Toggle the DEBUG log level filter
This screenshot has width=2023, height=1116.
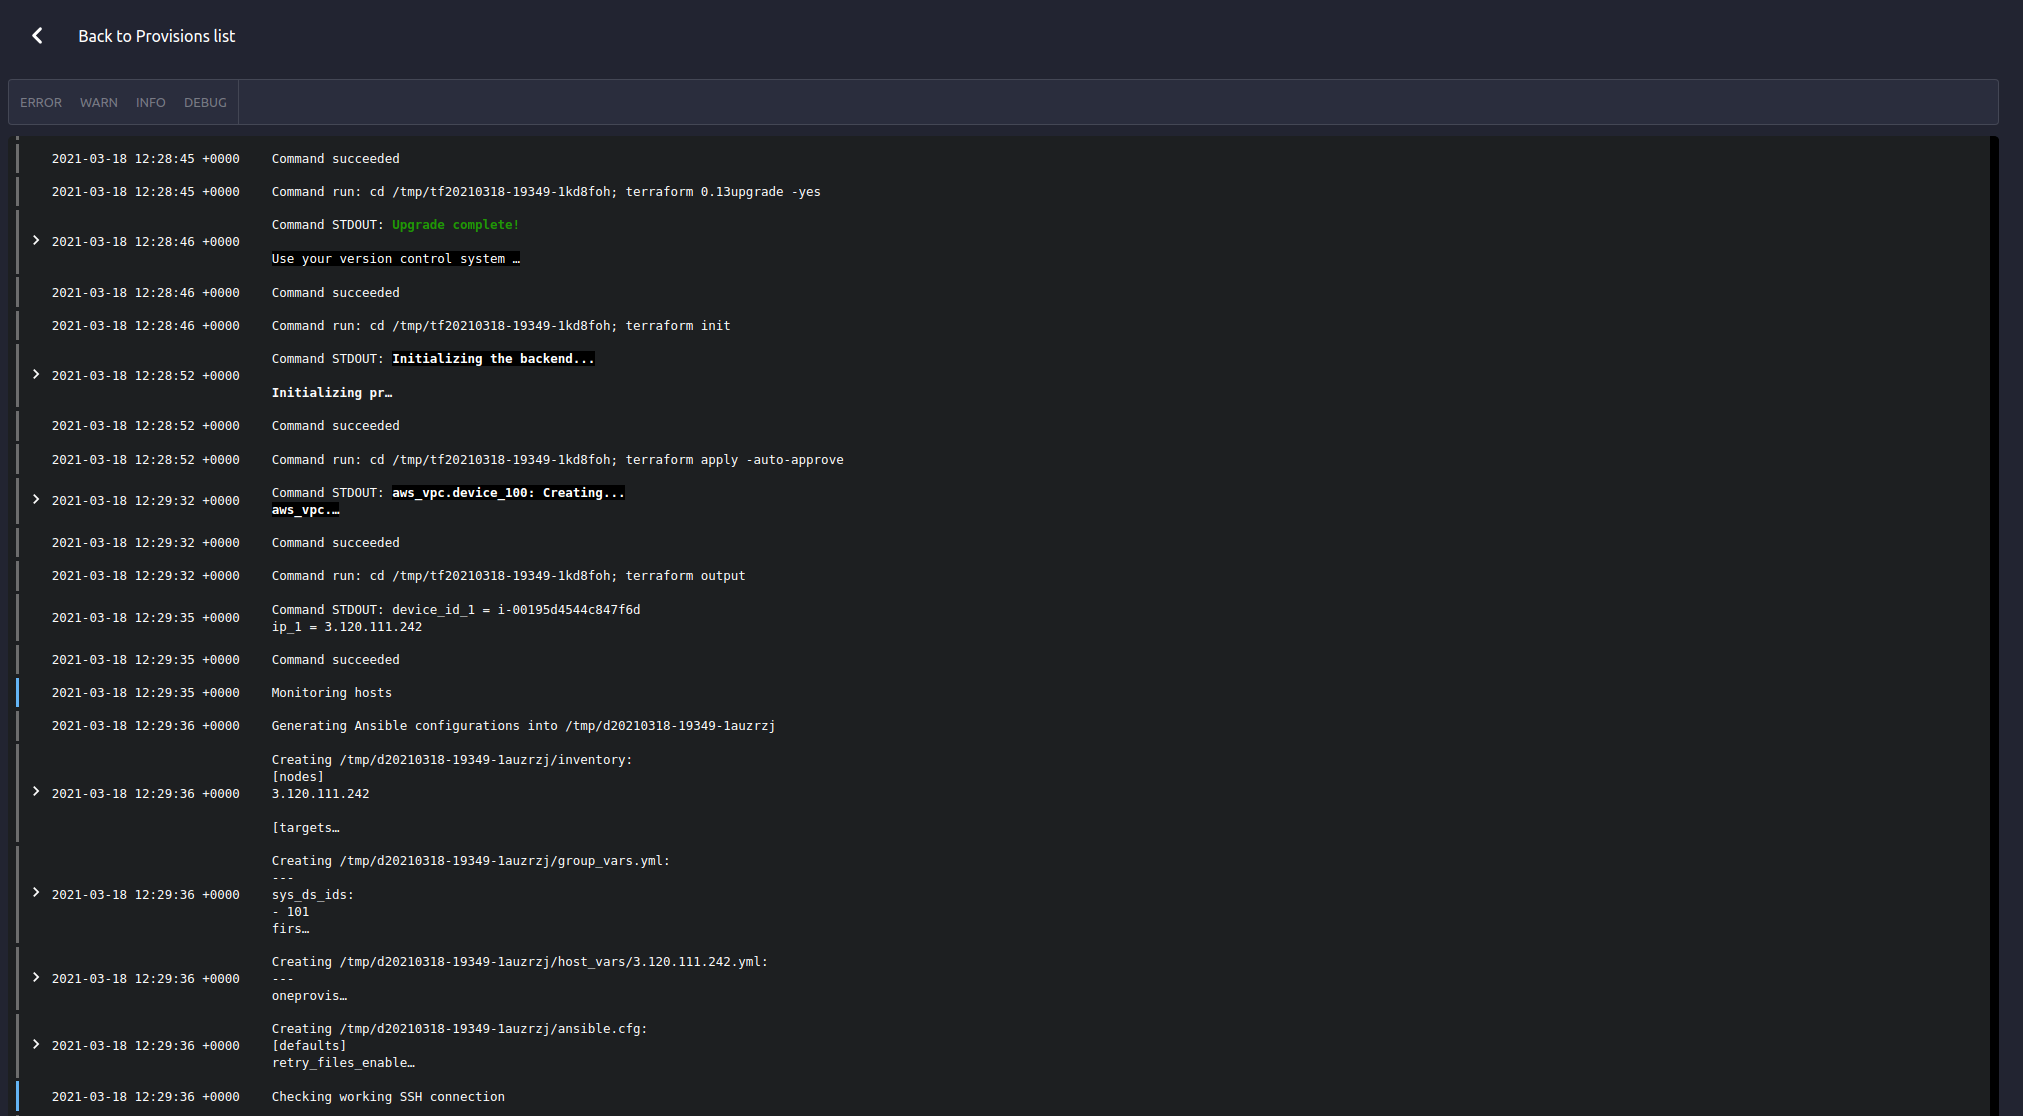(x=205, y=103)
